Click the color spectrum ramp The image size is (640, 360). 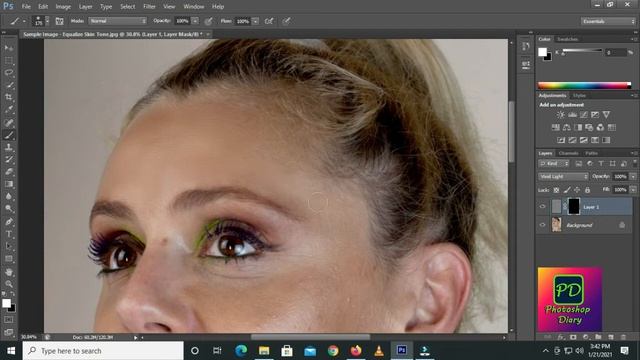pyautogui.click(x=584, y=85)
